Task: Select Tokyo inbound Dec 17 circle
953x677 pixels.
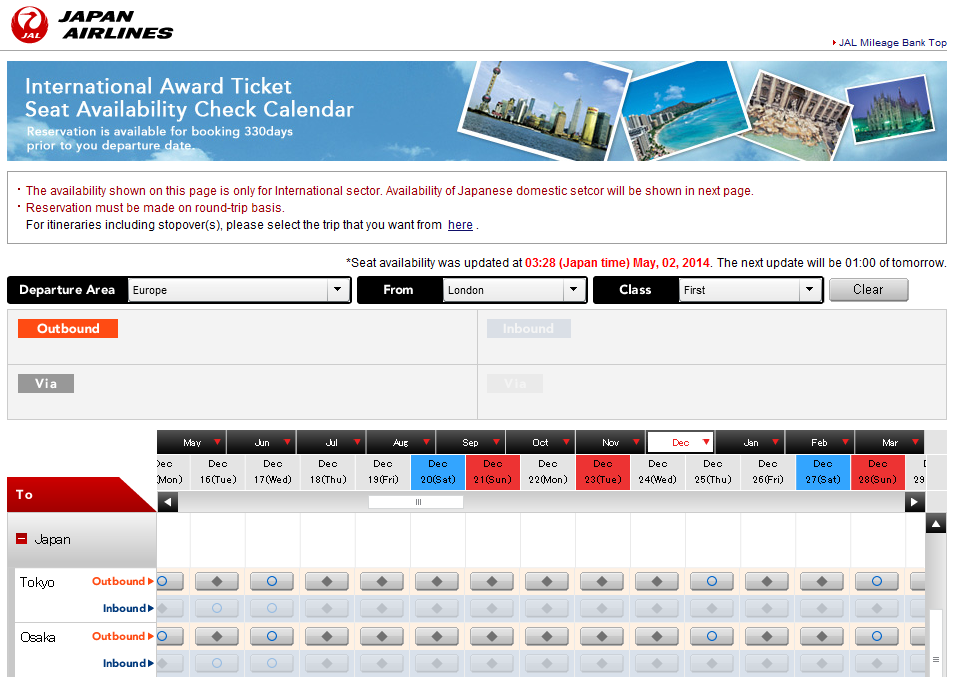Action: point(272,608)
